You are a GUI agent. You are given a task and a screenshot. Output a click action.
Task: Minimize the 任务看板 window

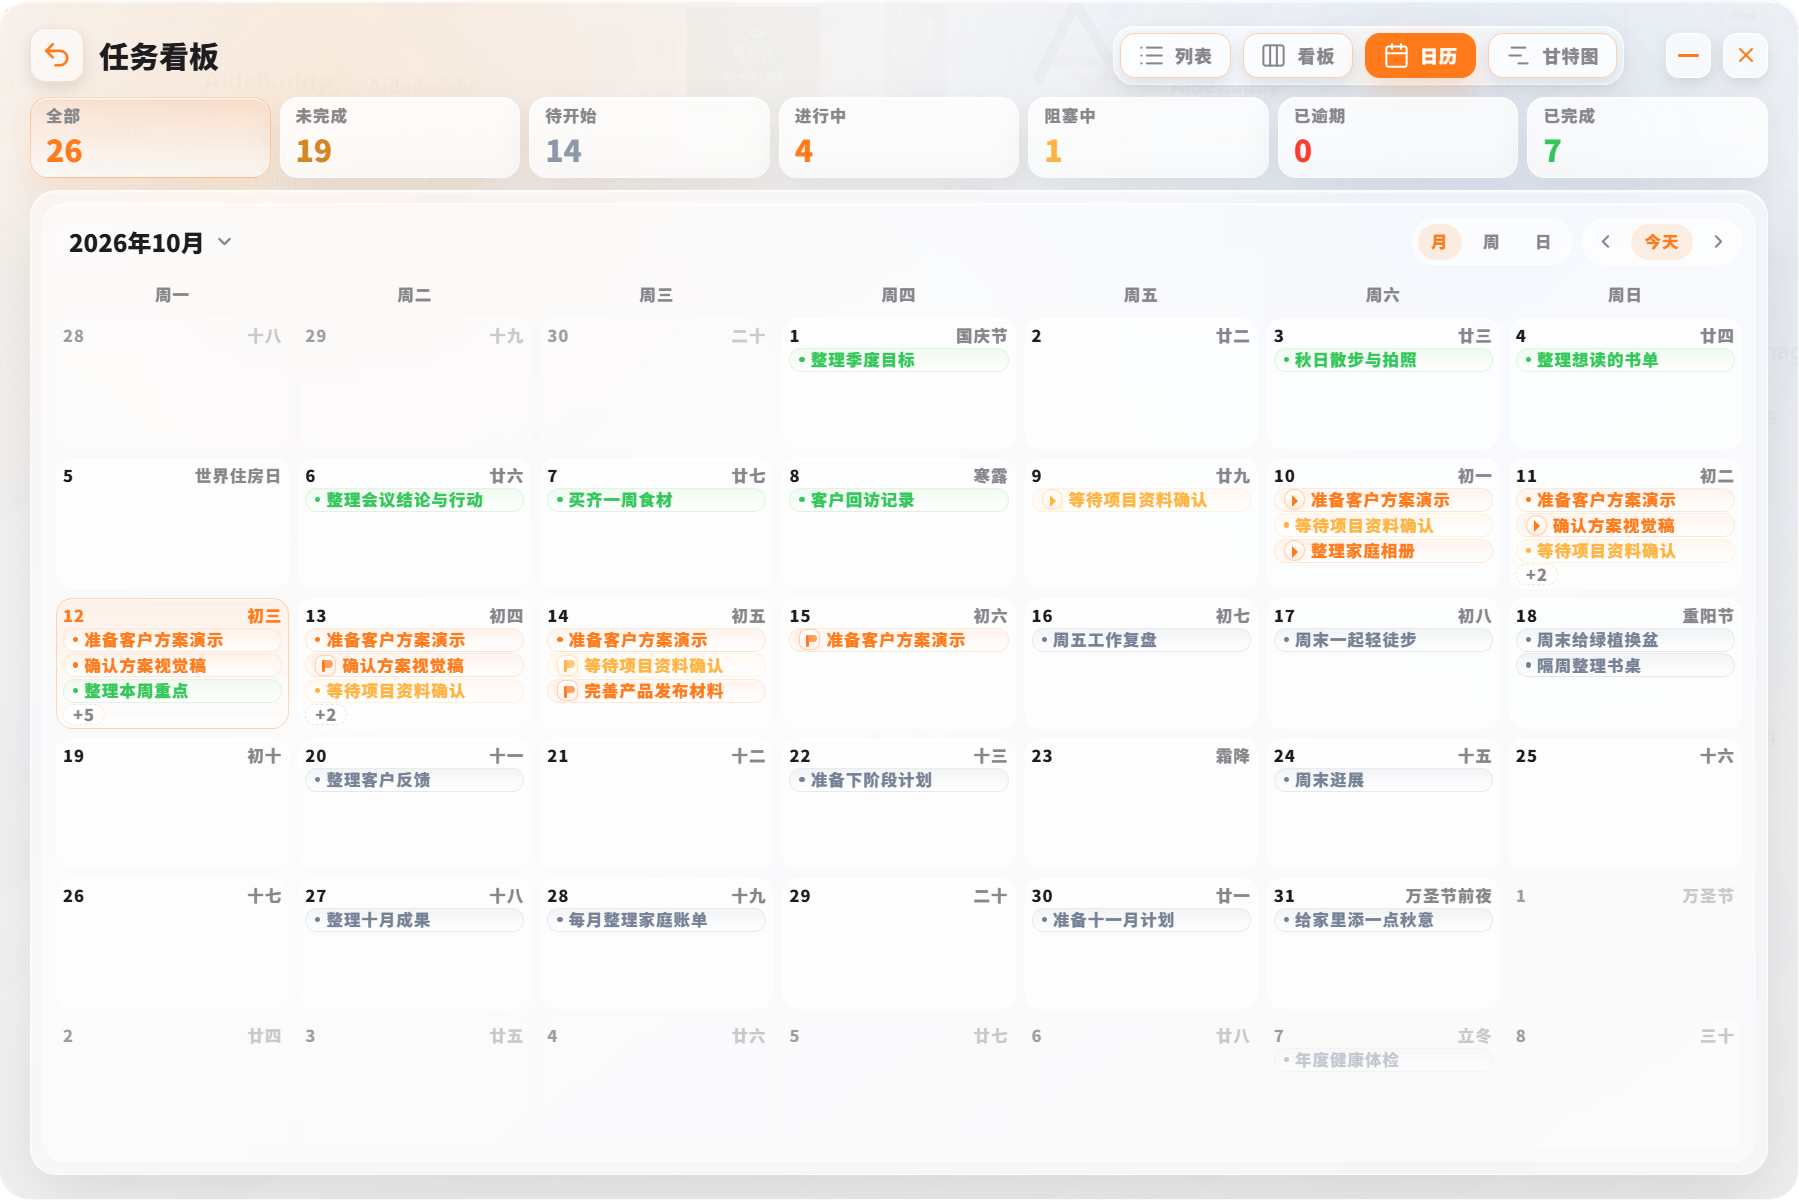(1689, 56)
